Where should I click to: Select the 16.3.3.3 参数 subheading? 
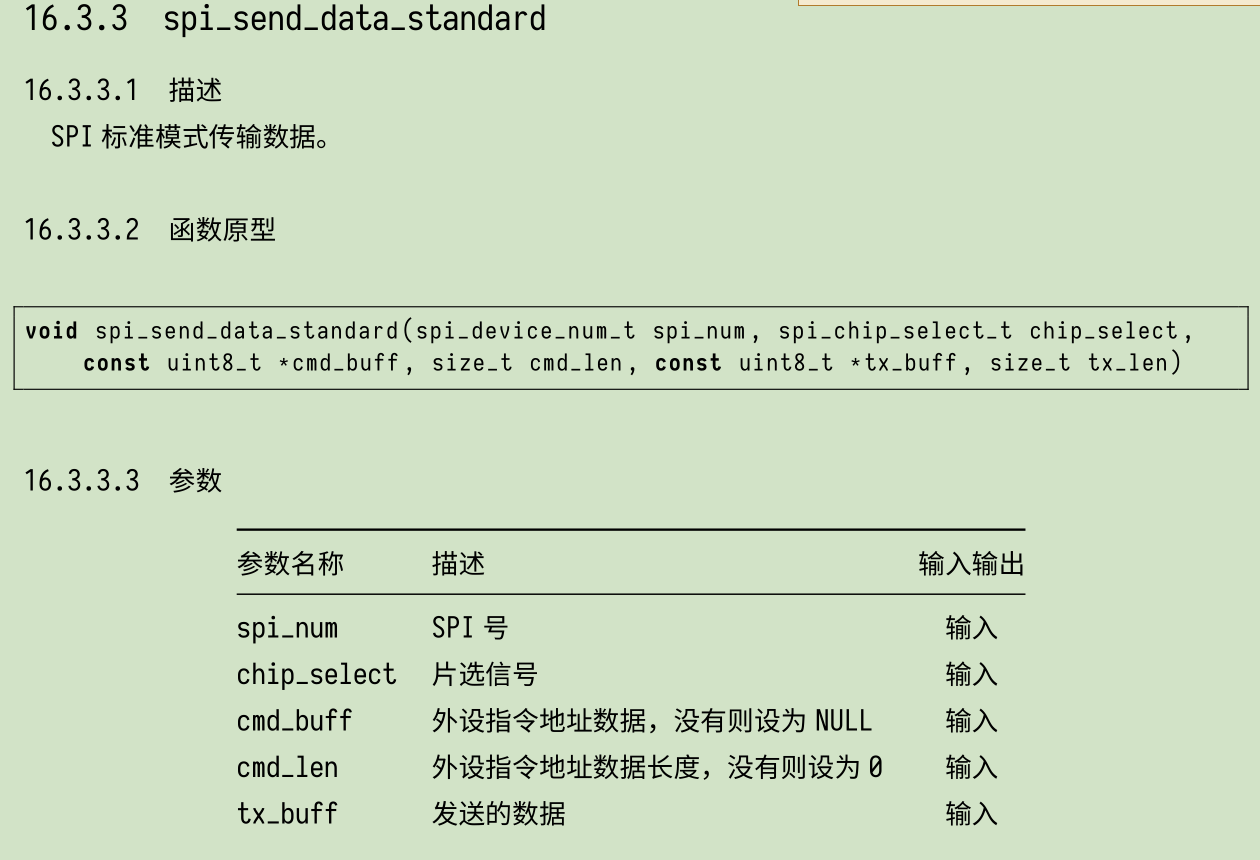[123, 481]
